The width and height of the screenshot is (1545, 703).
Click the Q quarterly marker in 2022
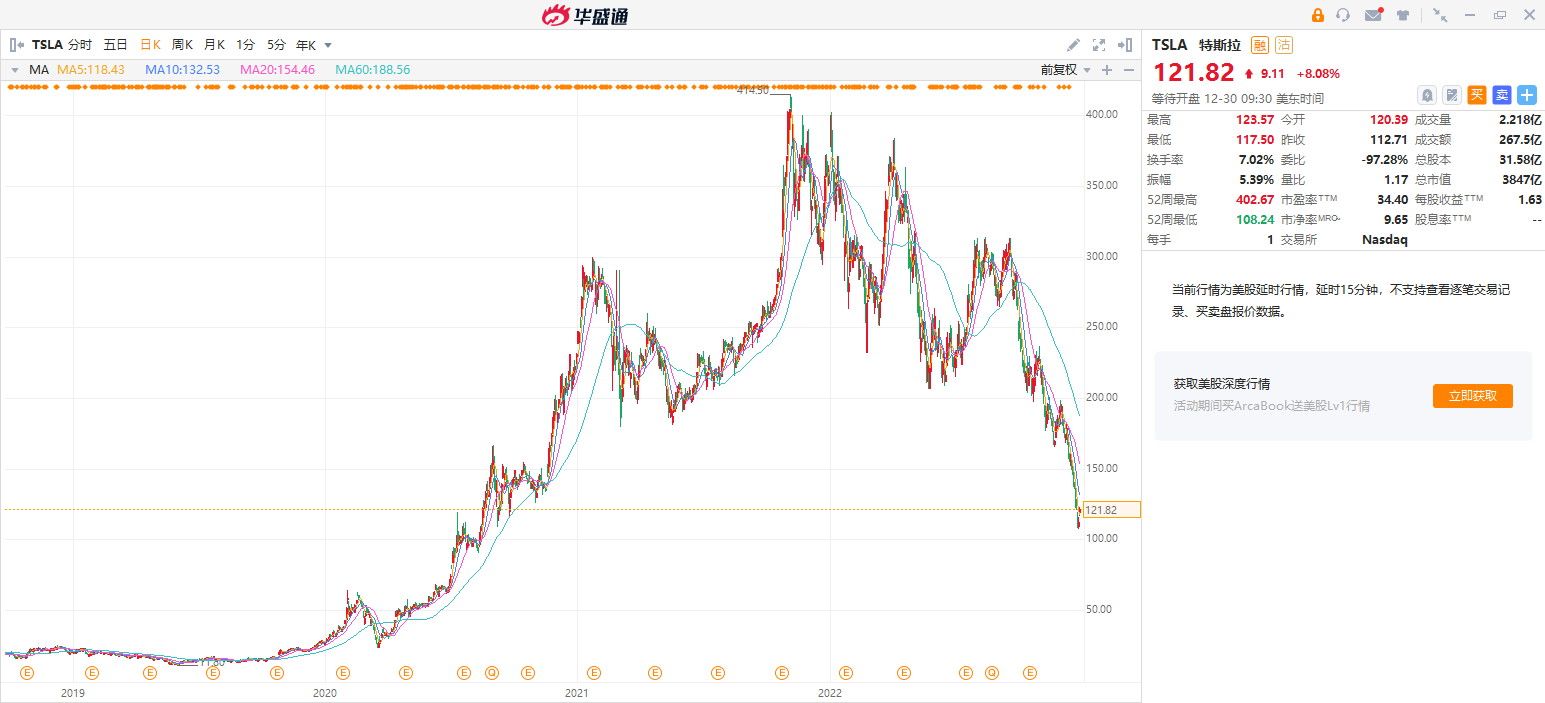point(992,673)
